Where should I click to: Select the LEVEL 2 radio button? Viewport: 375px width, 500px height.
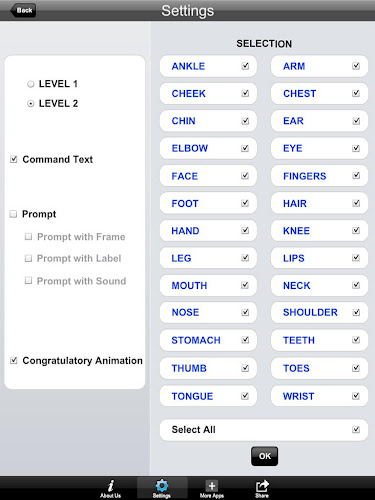click(x=31, y=104)
